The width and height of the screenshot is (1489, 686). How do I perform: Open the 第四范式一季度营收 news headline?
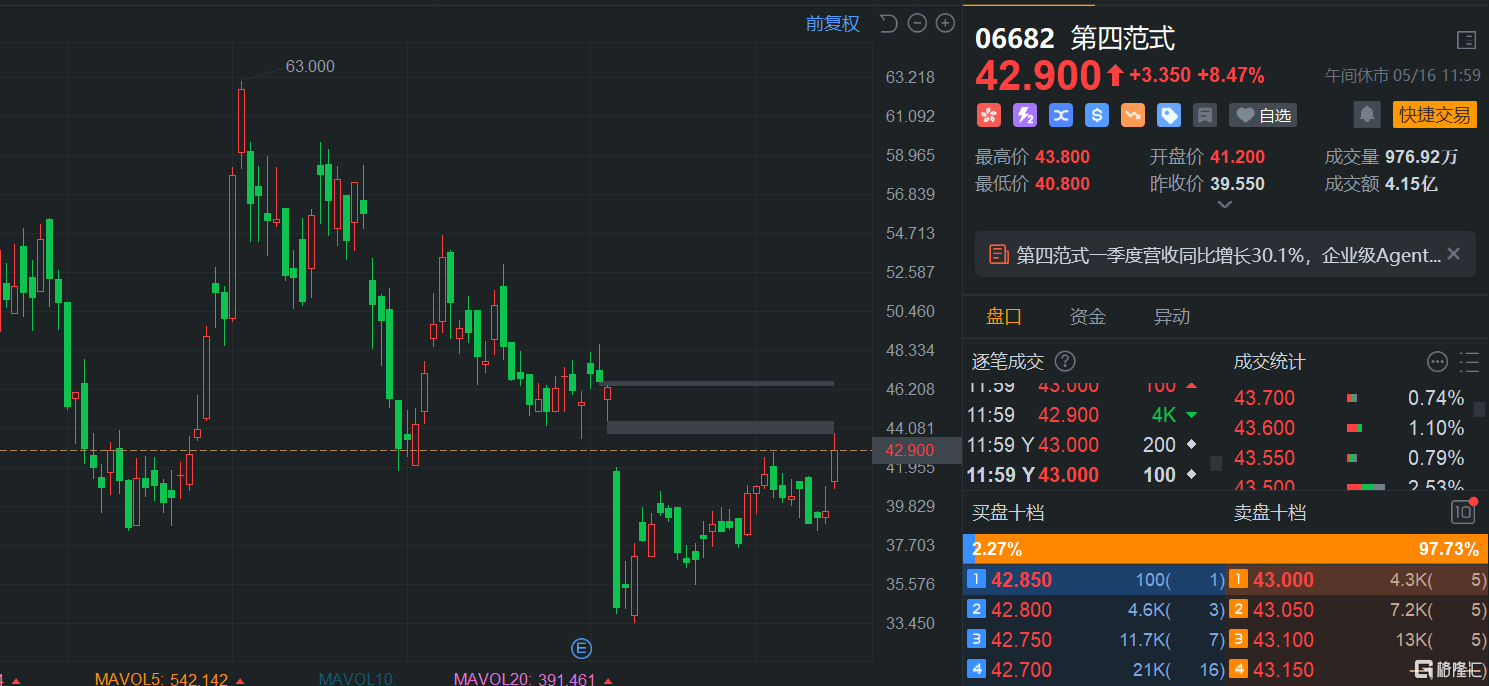tap(1229, 255)
